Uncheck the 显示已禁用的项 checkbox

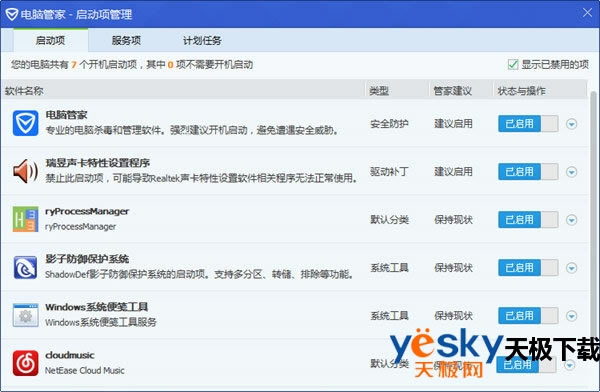point(513,64)
